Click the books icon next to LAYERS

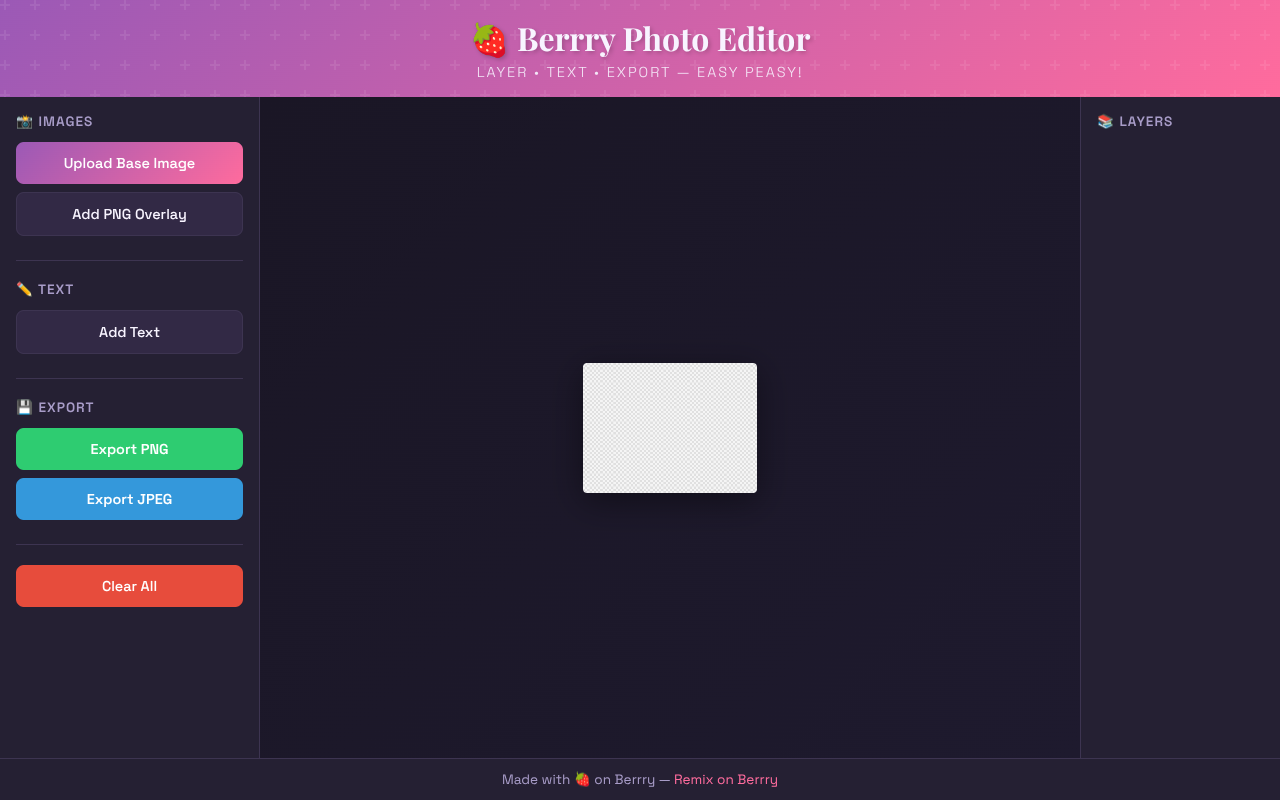[x=1104, y=121]
